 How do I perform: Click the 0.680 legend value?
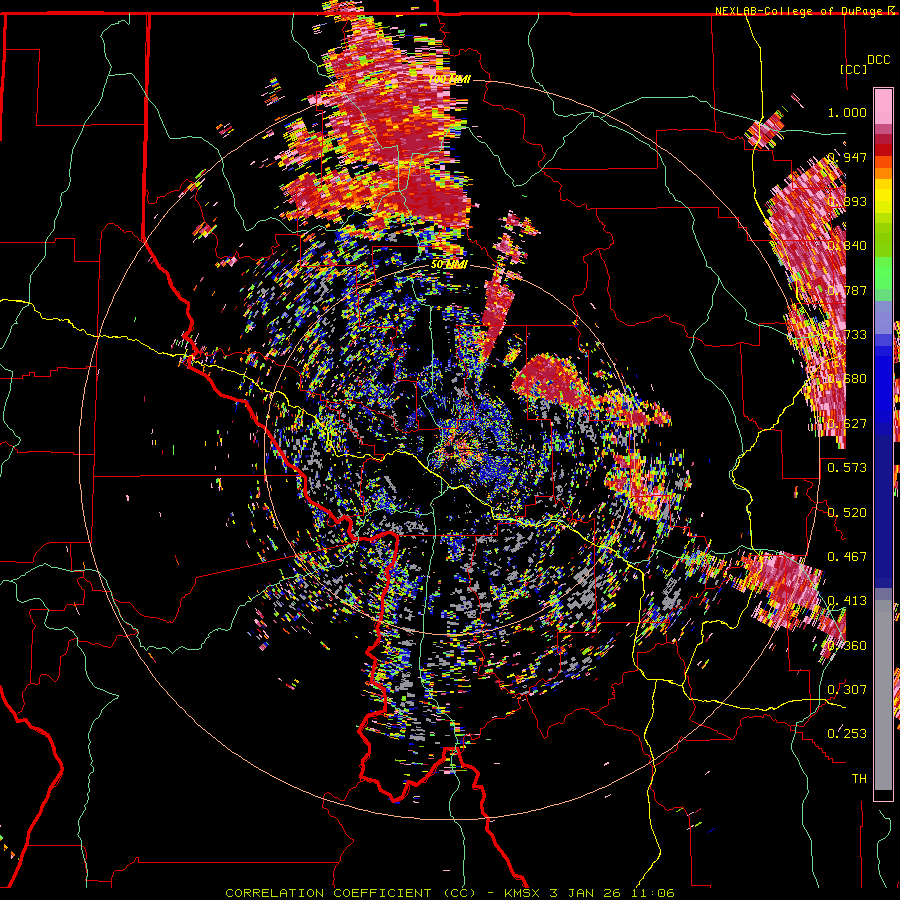tap(847, 378)
